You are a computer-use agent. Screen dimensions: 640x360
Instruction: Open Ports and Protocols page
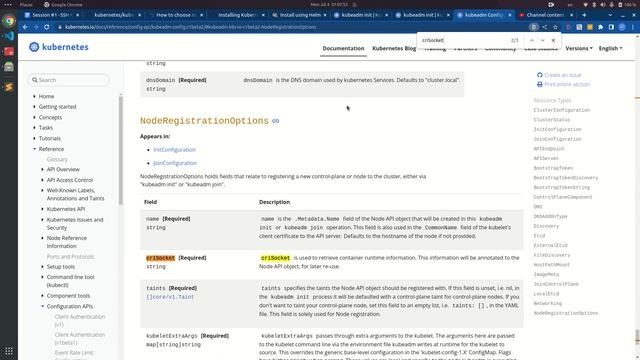(70, 256)
